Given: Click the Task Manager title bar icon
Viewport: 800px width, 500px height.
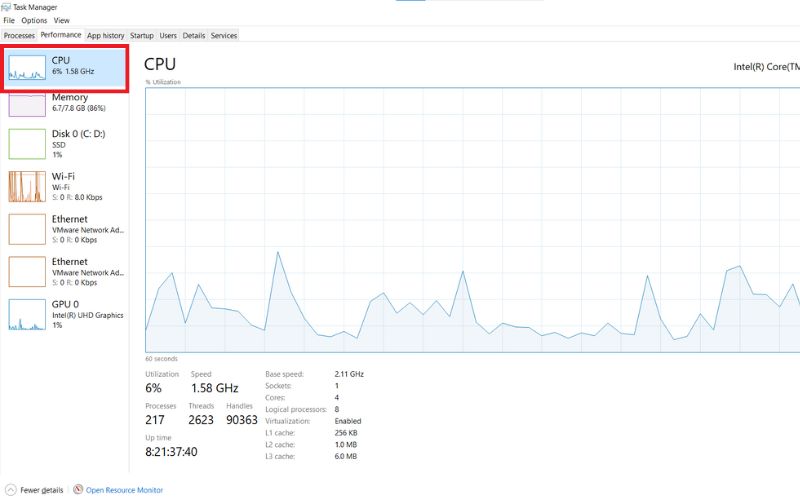Looking at the screenshot, I should 6,7.
